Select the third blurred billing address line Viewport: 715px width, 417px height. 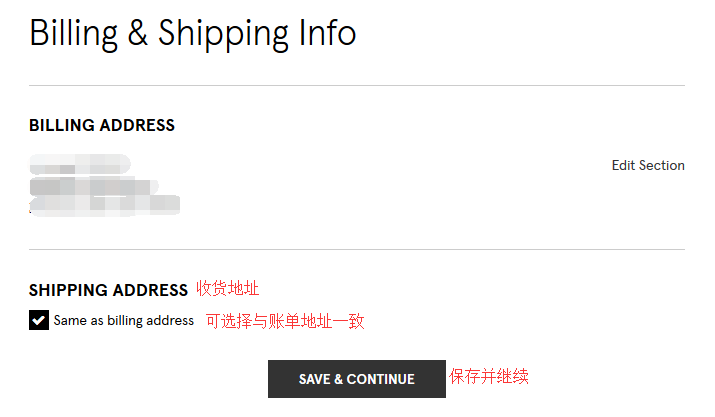click(105, 204)
